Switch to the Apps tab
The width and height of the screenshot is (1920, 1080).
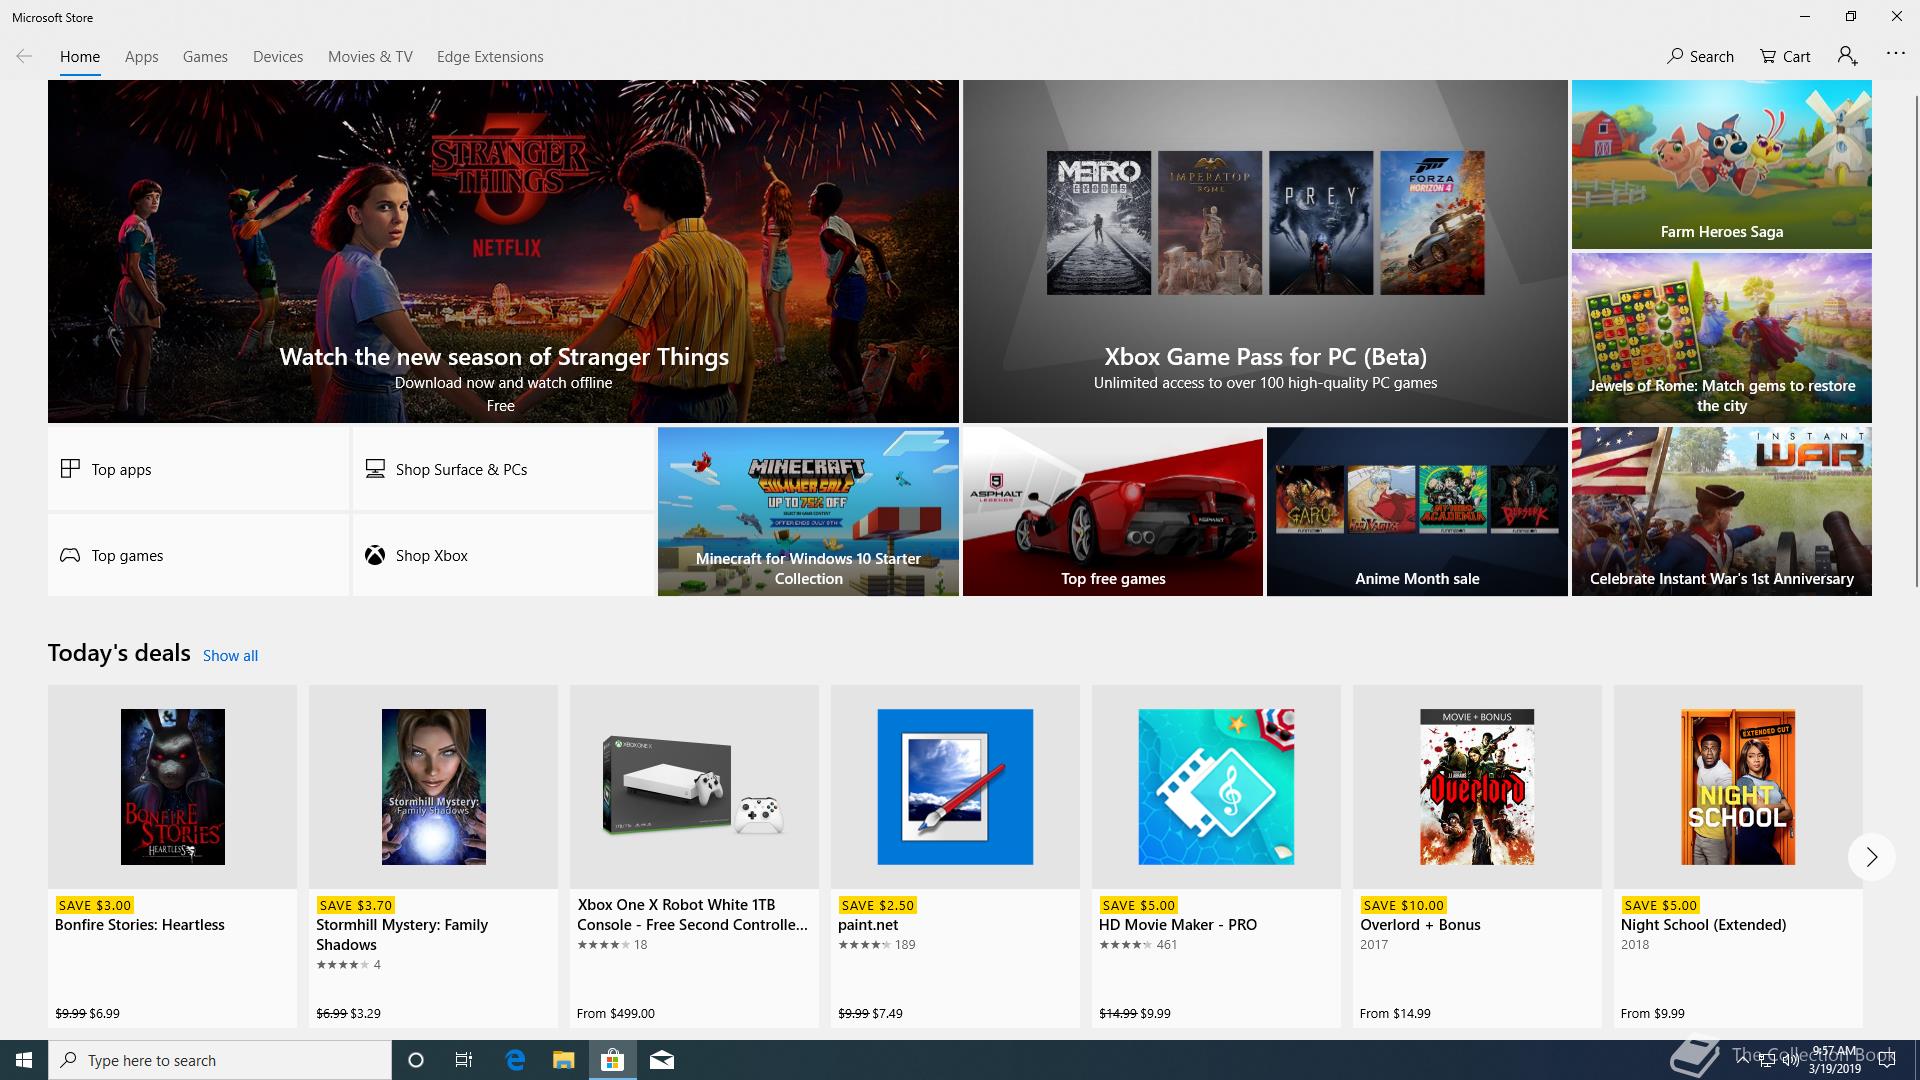pyautogui.click(x=141, y=57)
